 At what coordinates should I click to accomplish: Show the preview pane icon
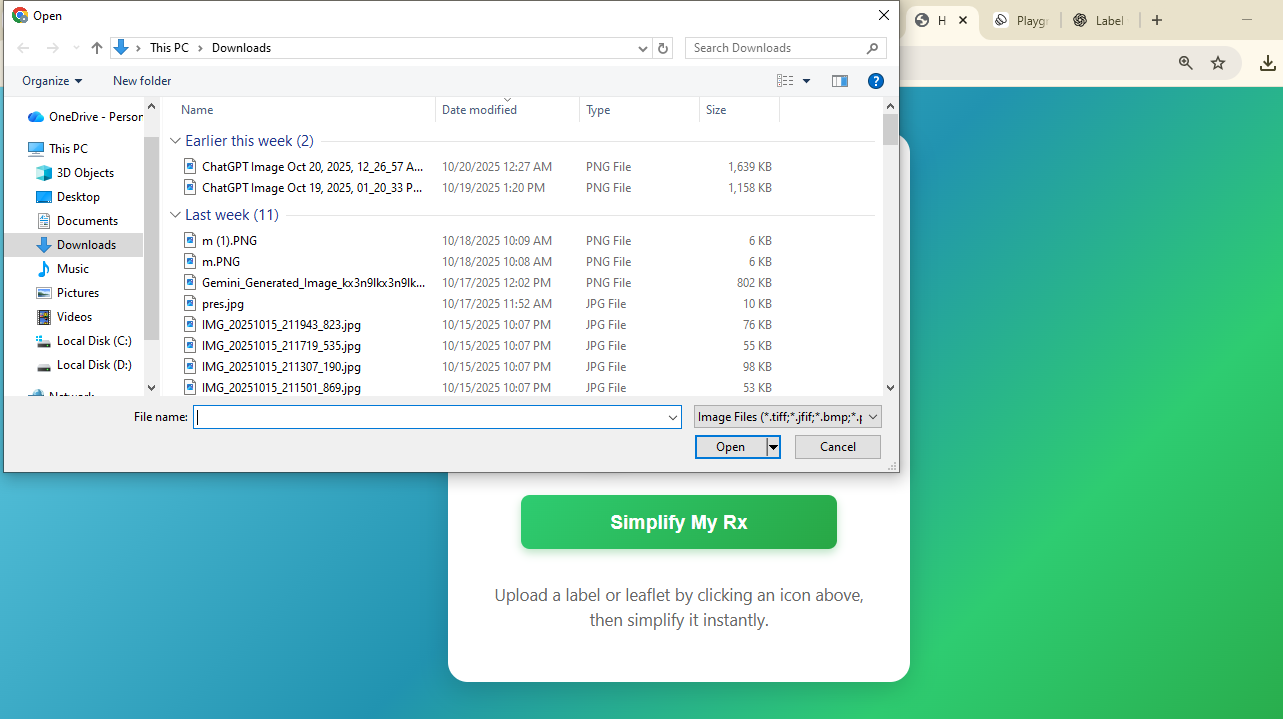point(840,81)
